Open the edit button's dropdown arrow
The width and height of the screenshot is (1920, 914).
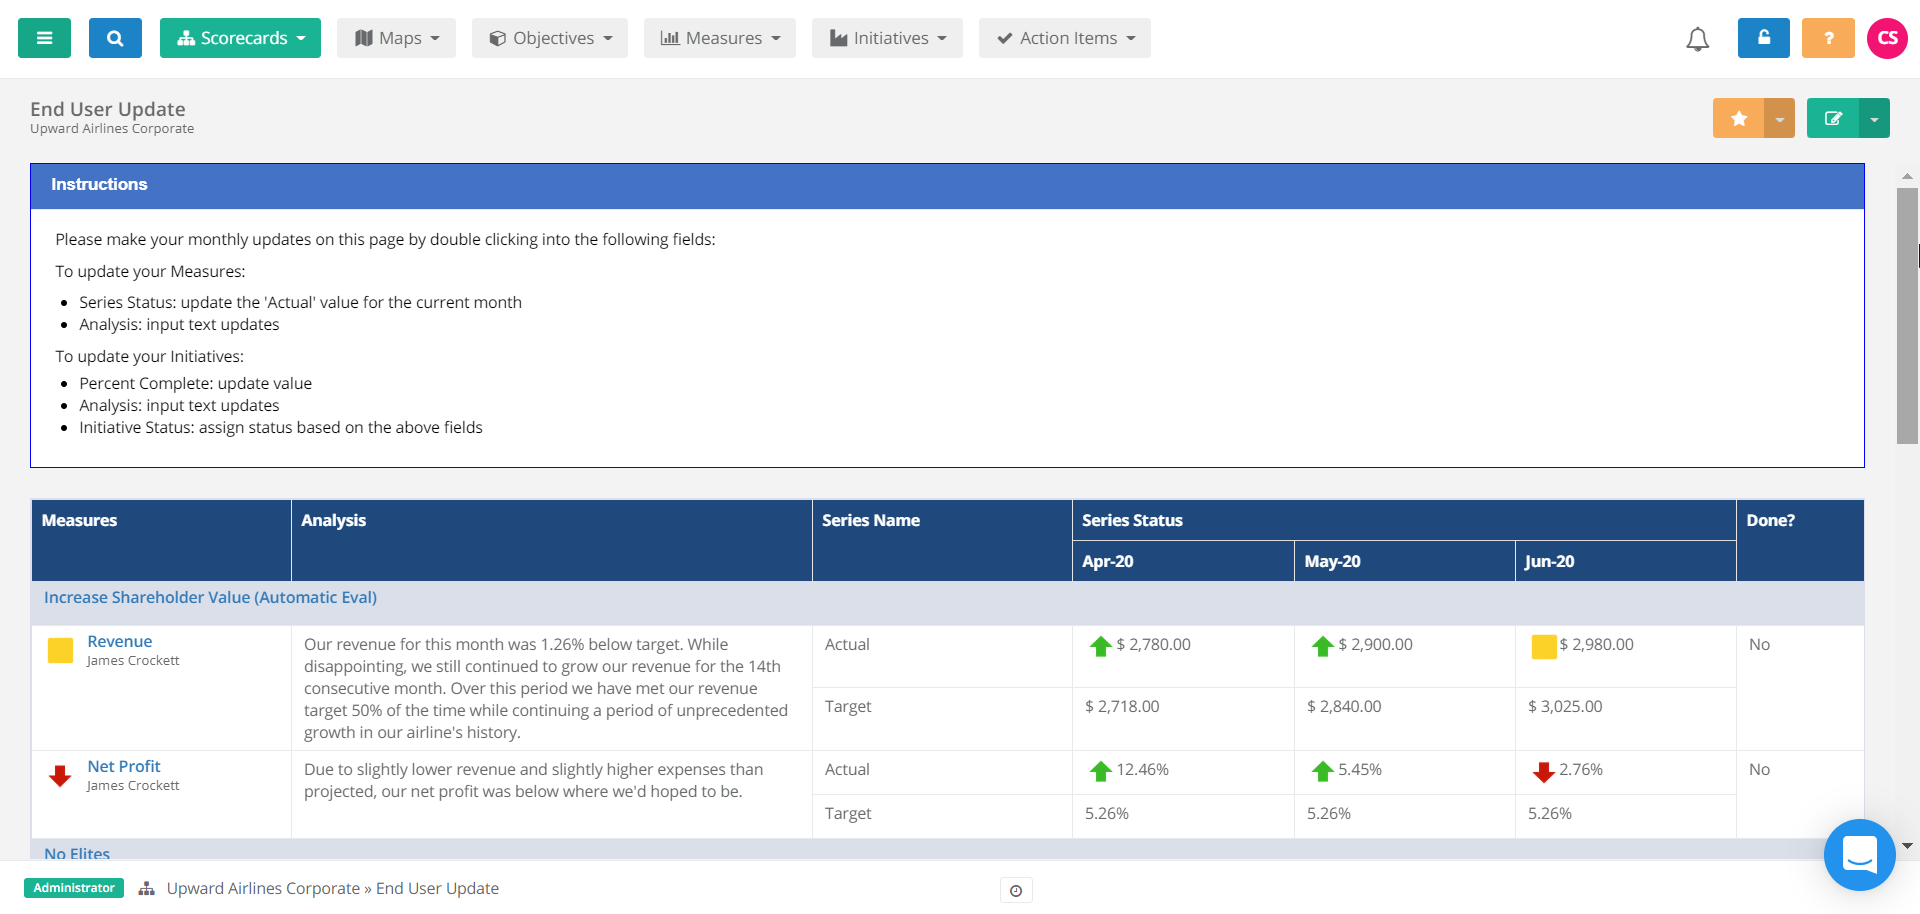[x=1875, y=117]
